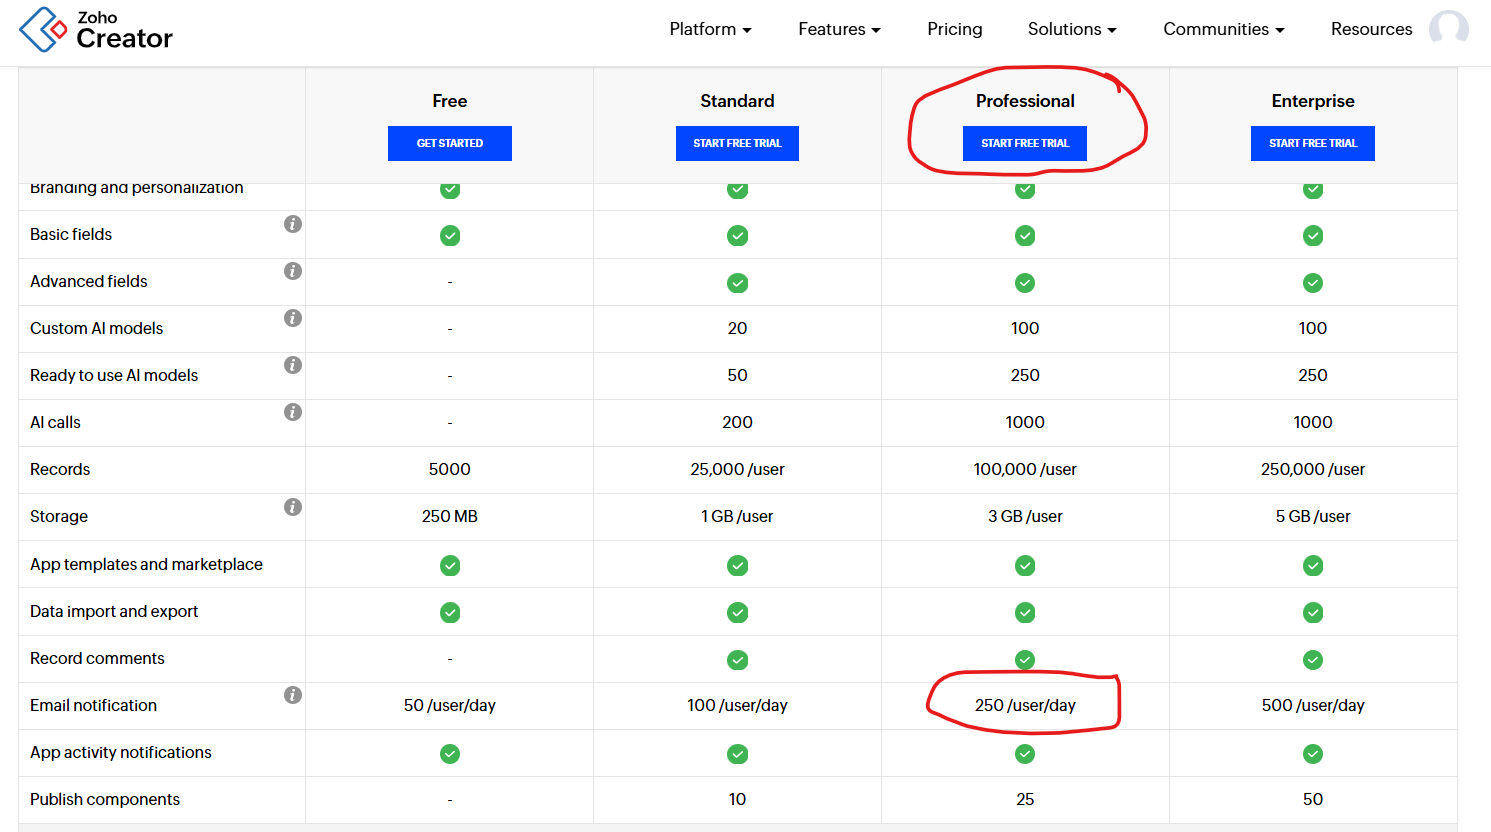Open info for Ready to use AI models
The image size is (1491, 832).
pos(293,365)
